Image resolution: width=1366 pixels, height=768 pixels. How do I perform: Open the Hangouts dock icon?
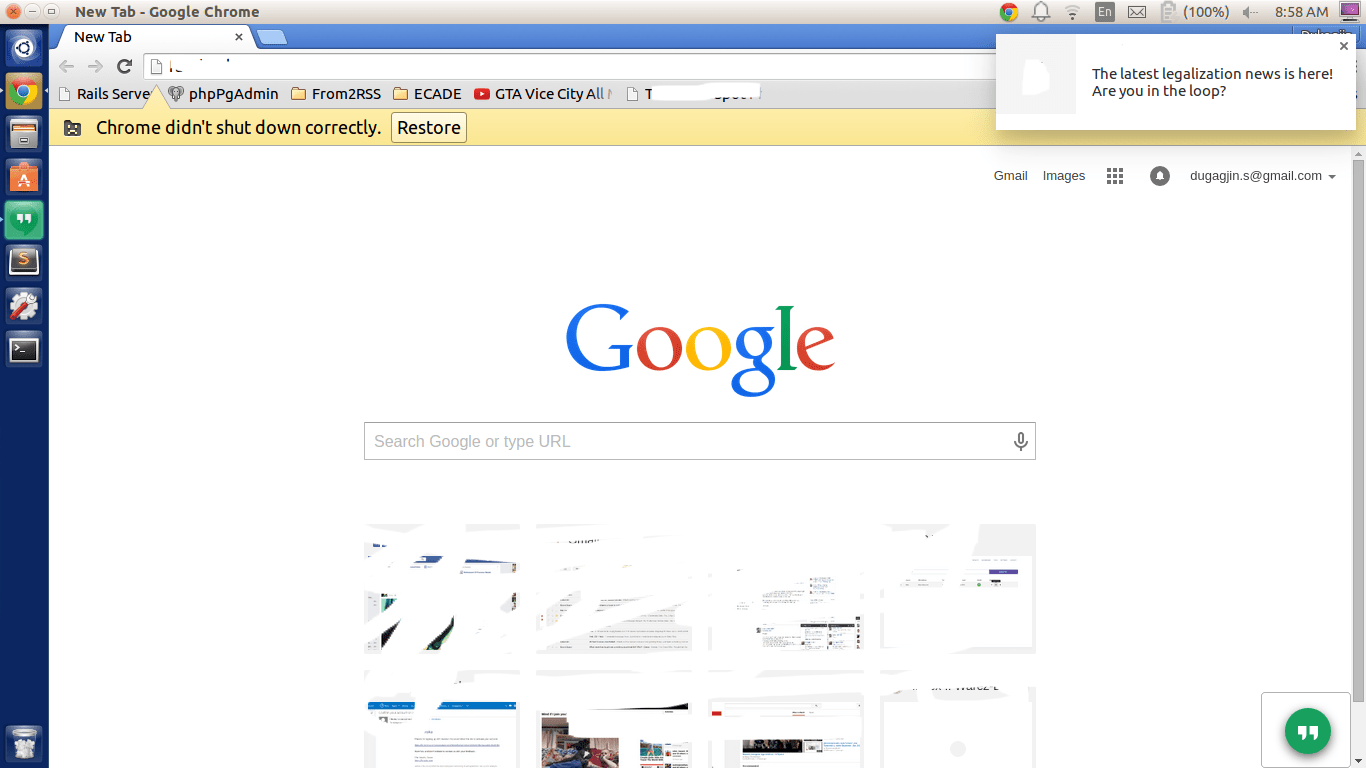tap(24, 220)
